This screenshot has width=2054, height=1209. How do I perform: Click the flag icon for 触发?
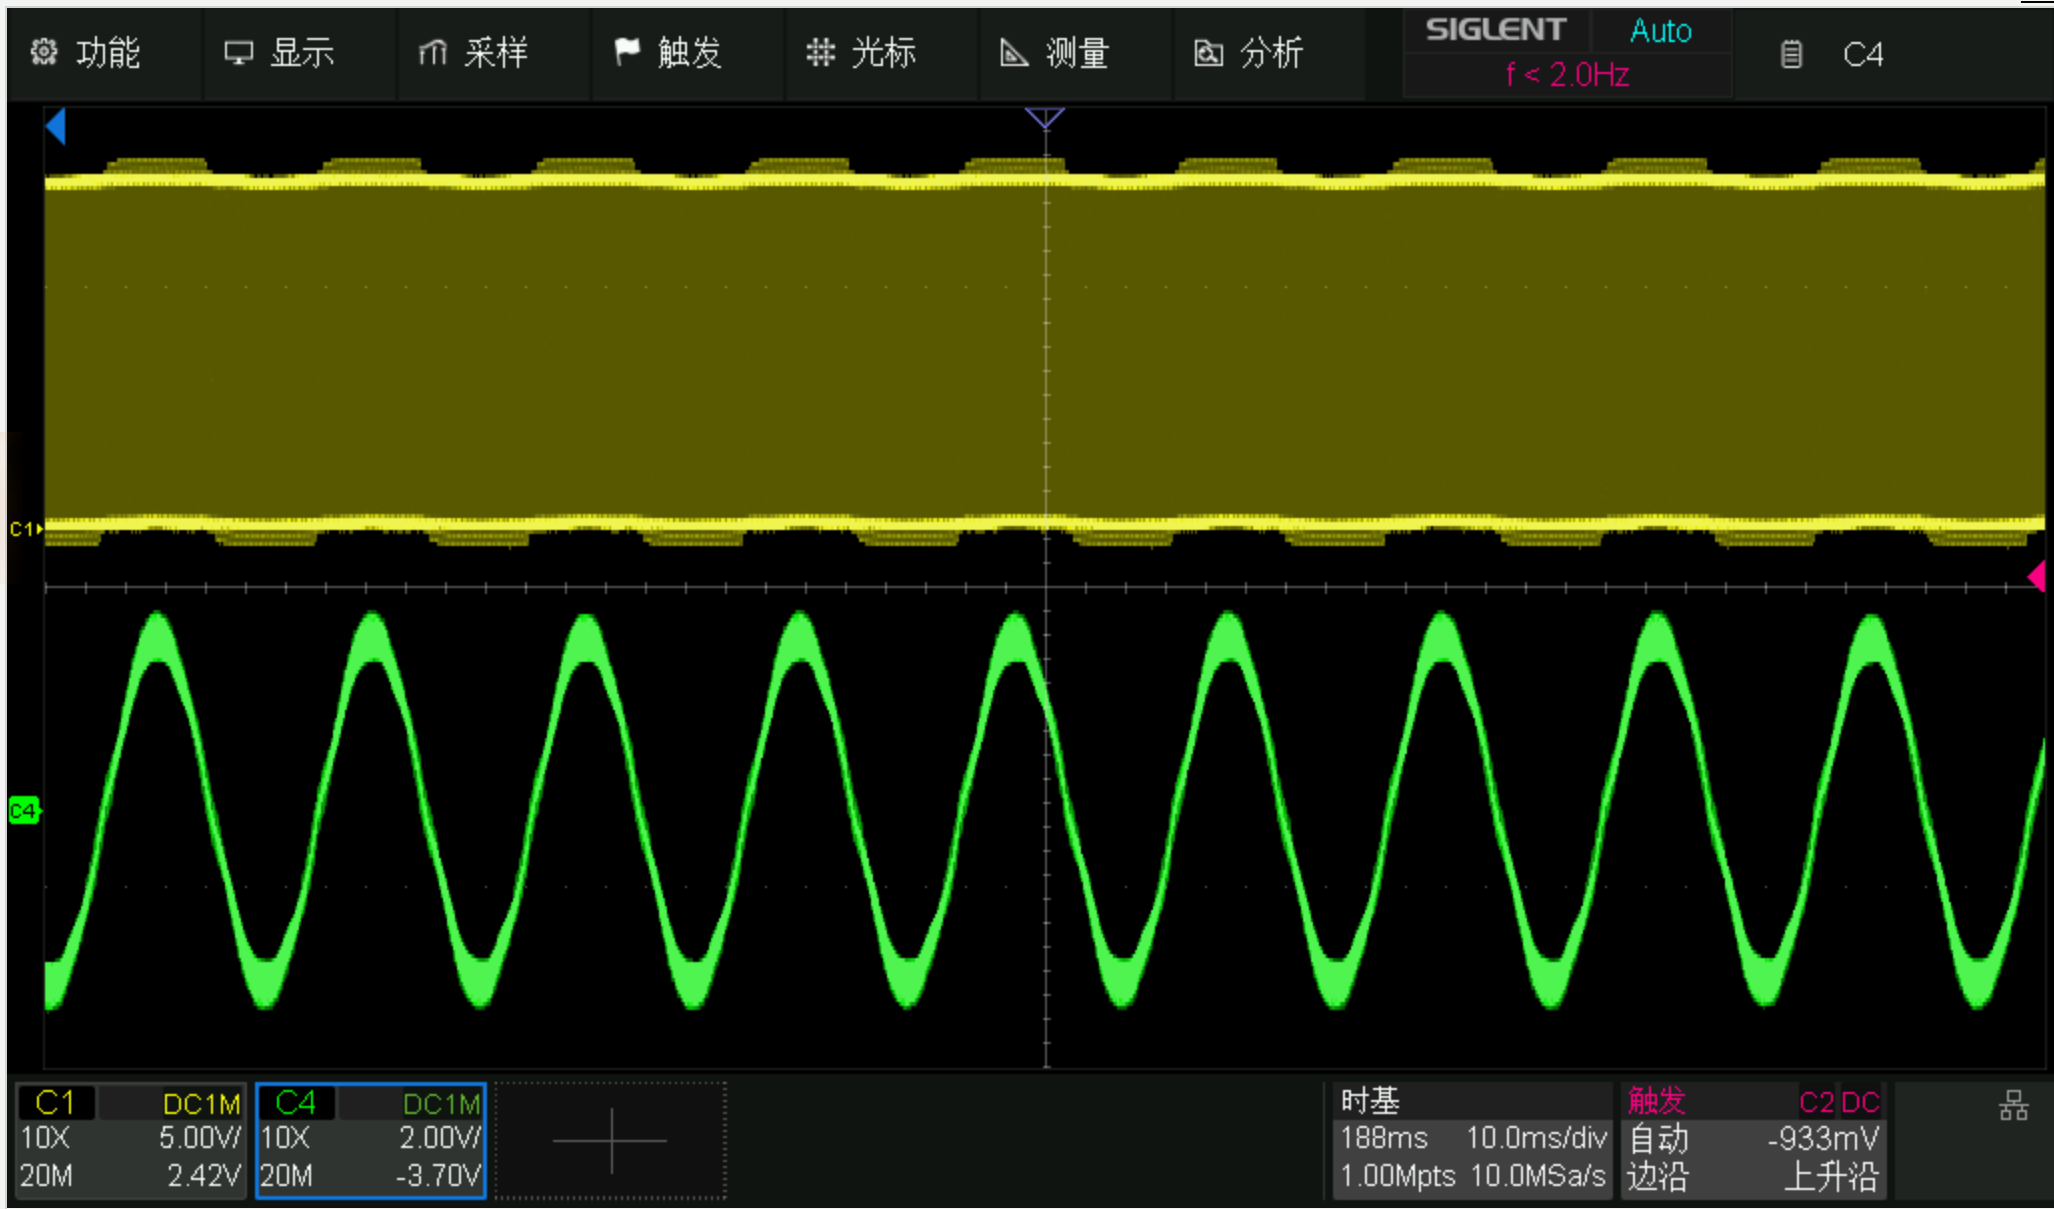(626, 52)
